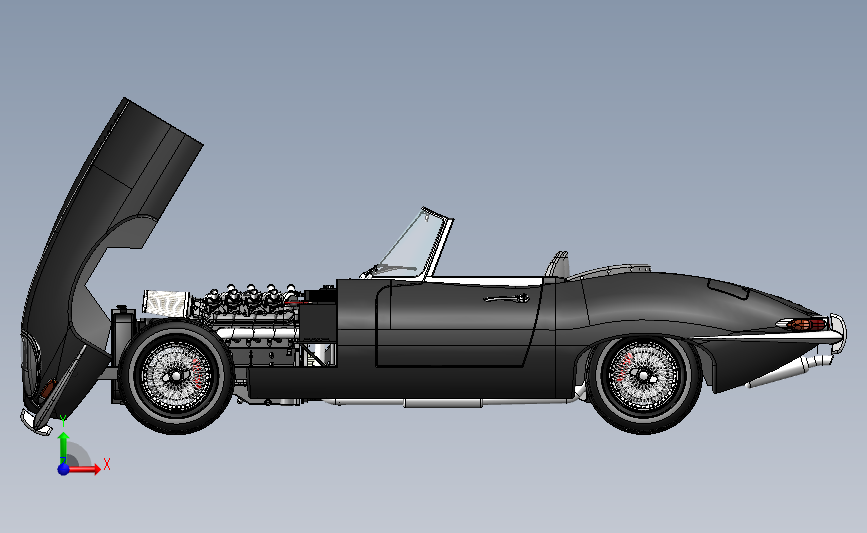Select the seat headrest behind the cockpit
This screenshot has width=867, height=533.
tap(557, 264)
